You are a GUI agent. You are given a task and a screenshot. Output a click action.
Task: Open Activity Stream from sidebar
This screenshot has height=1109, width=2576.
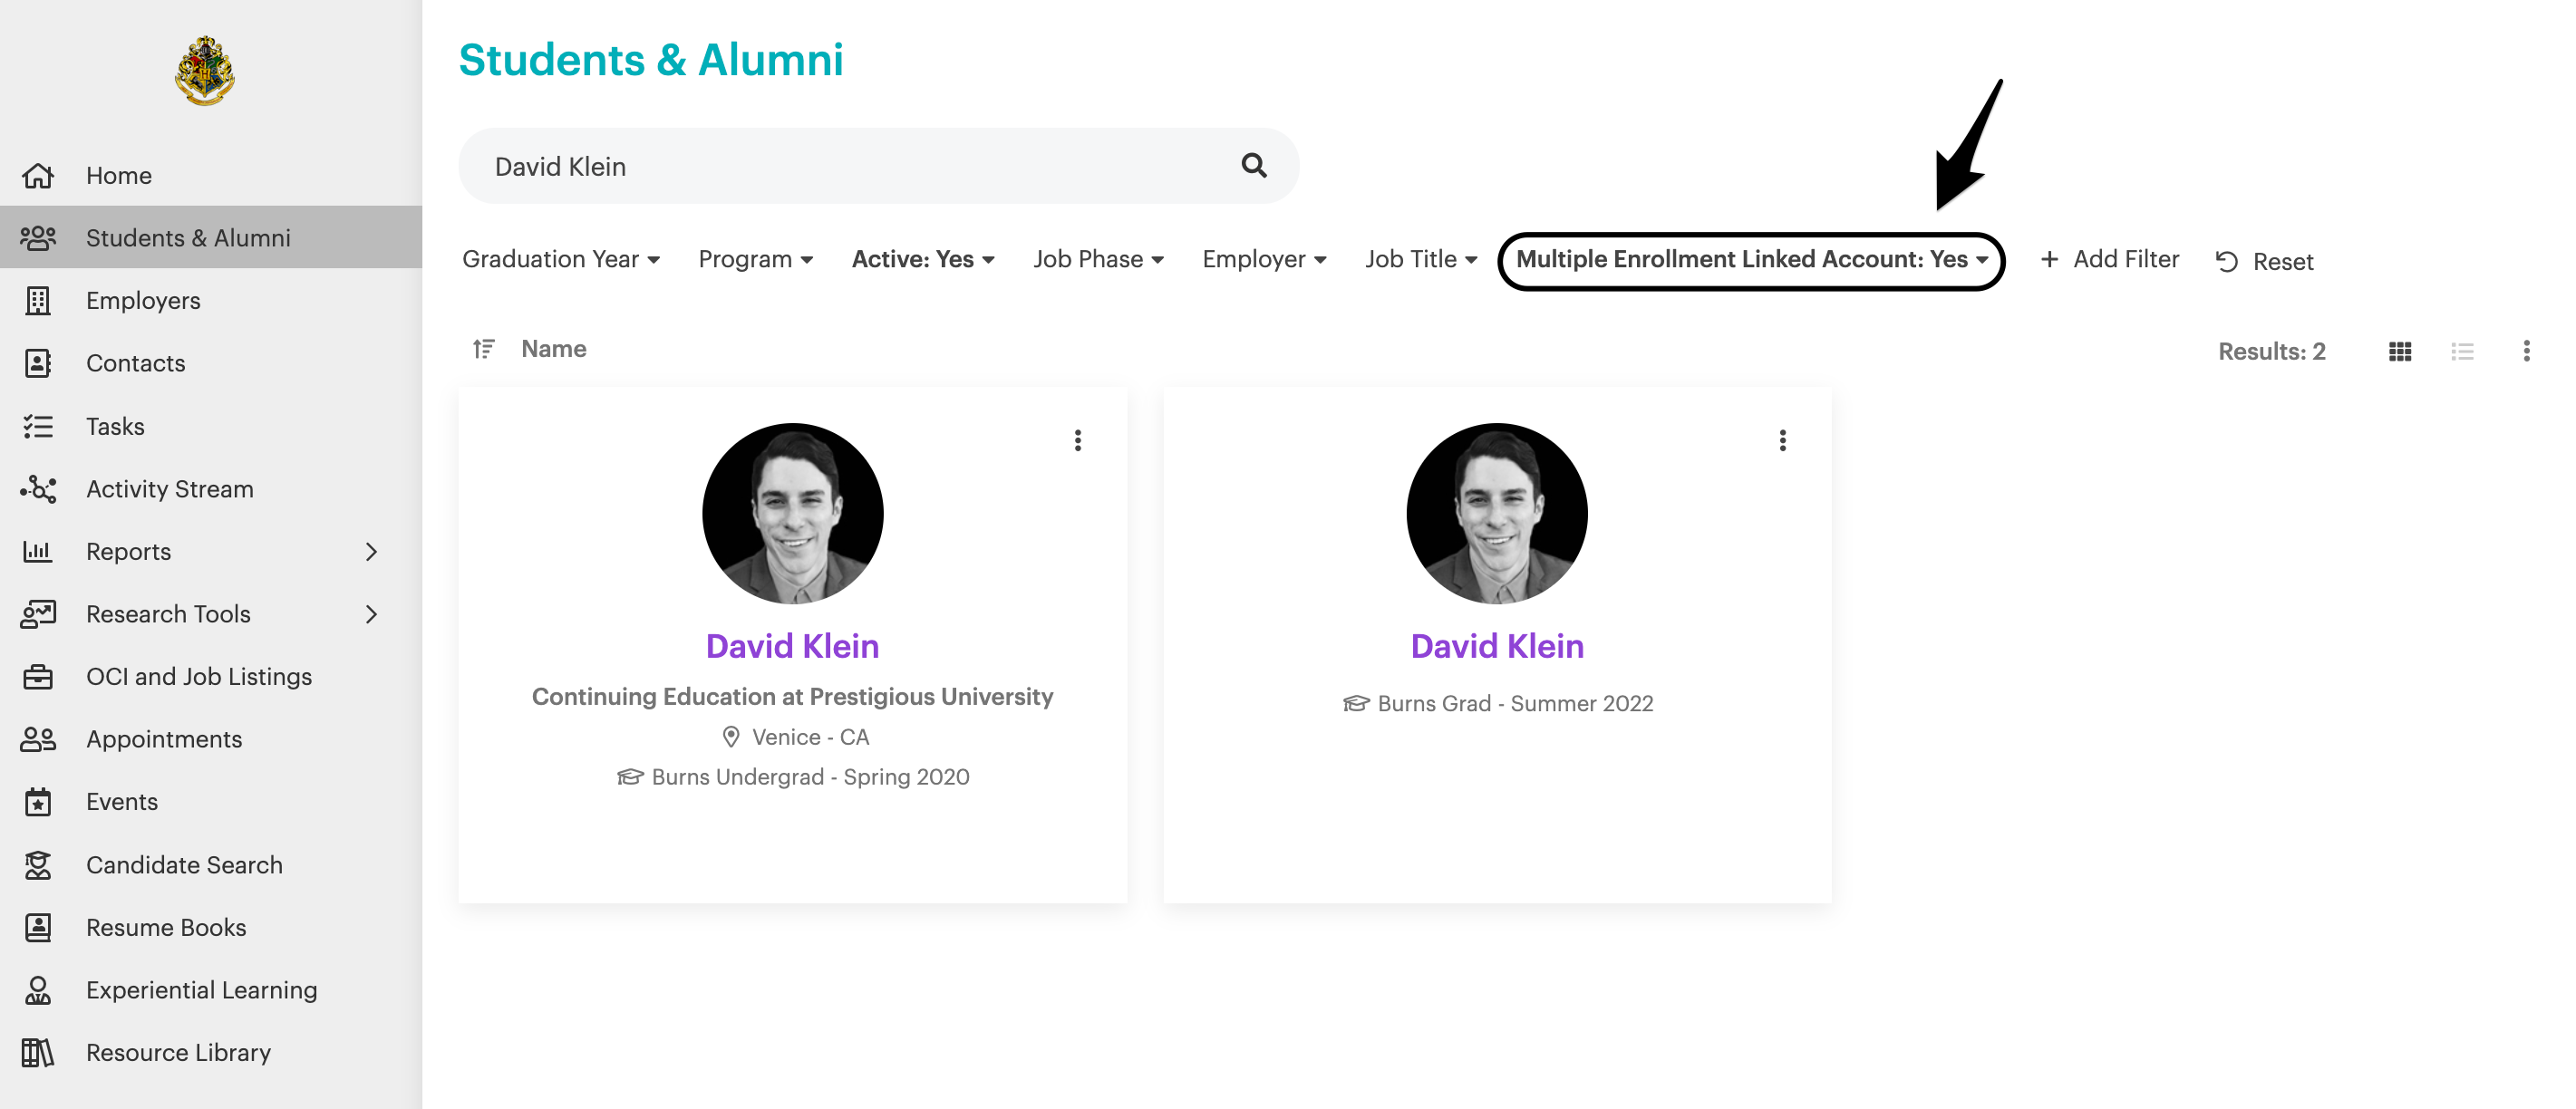(x=169, y=489)
